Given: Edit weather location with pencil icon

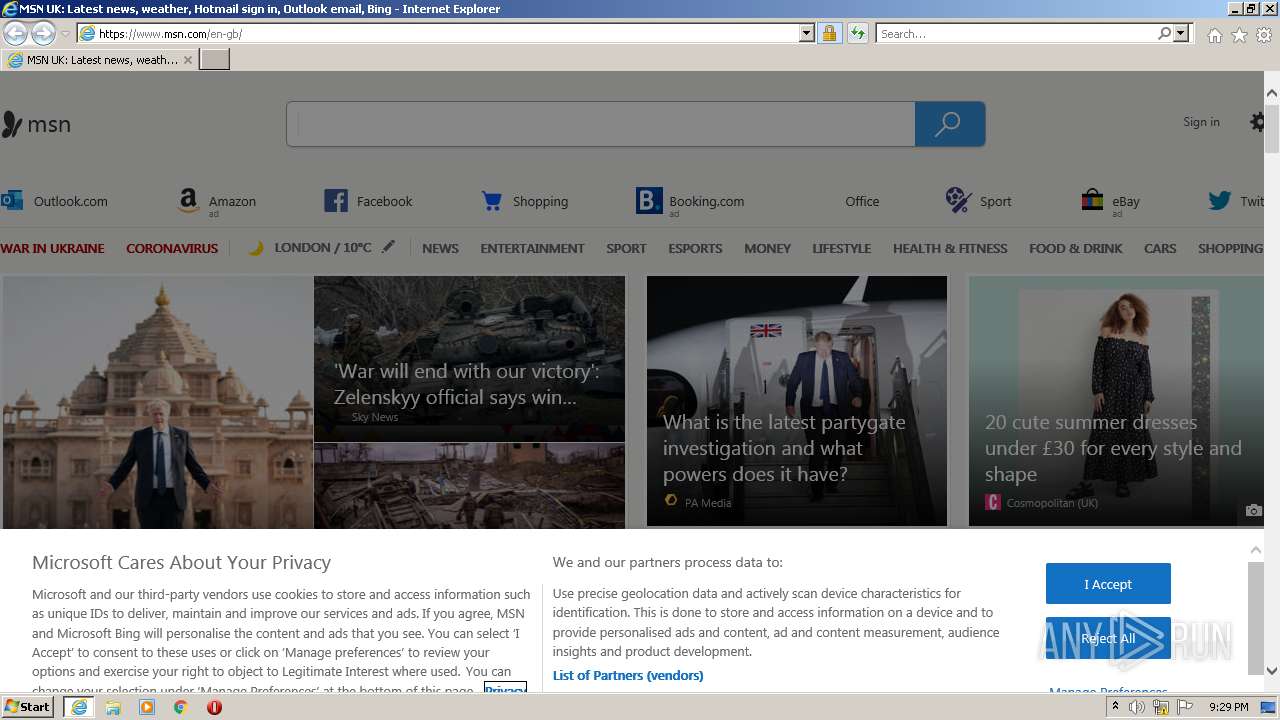Looking at the screenshot, I should click(x=388, y=247).
